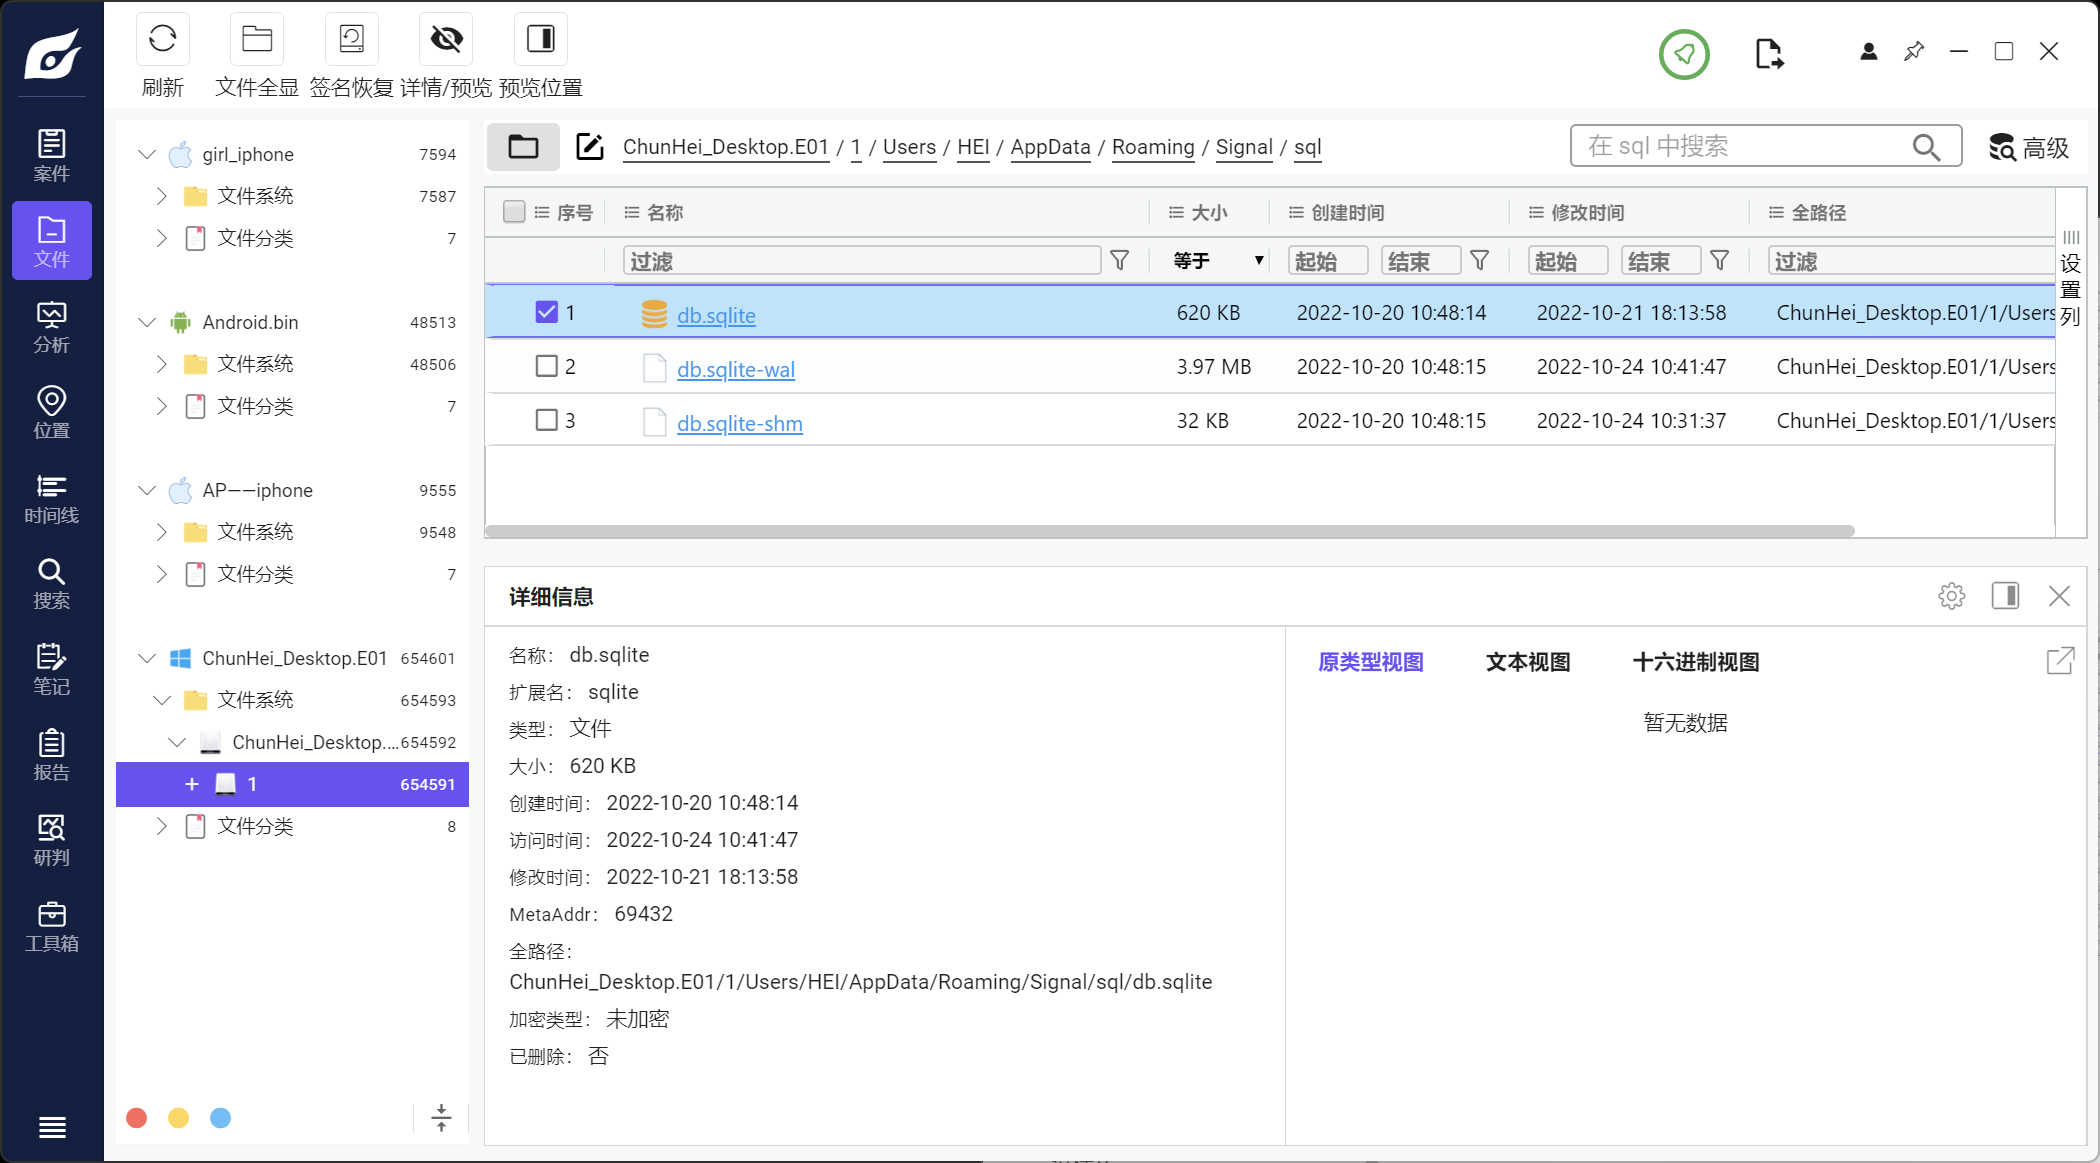2100x1163 pixels.
Task: Open 报告 in the left sidebar
Action: 52,755
